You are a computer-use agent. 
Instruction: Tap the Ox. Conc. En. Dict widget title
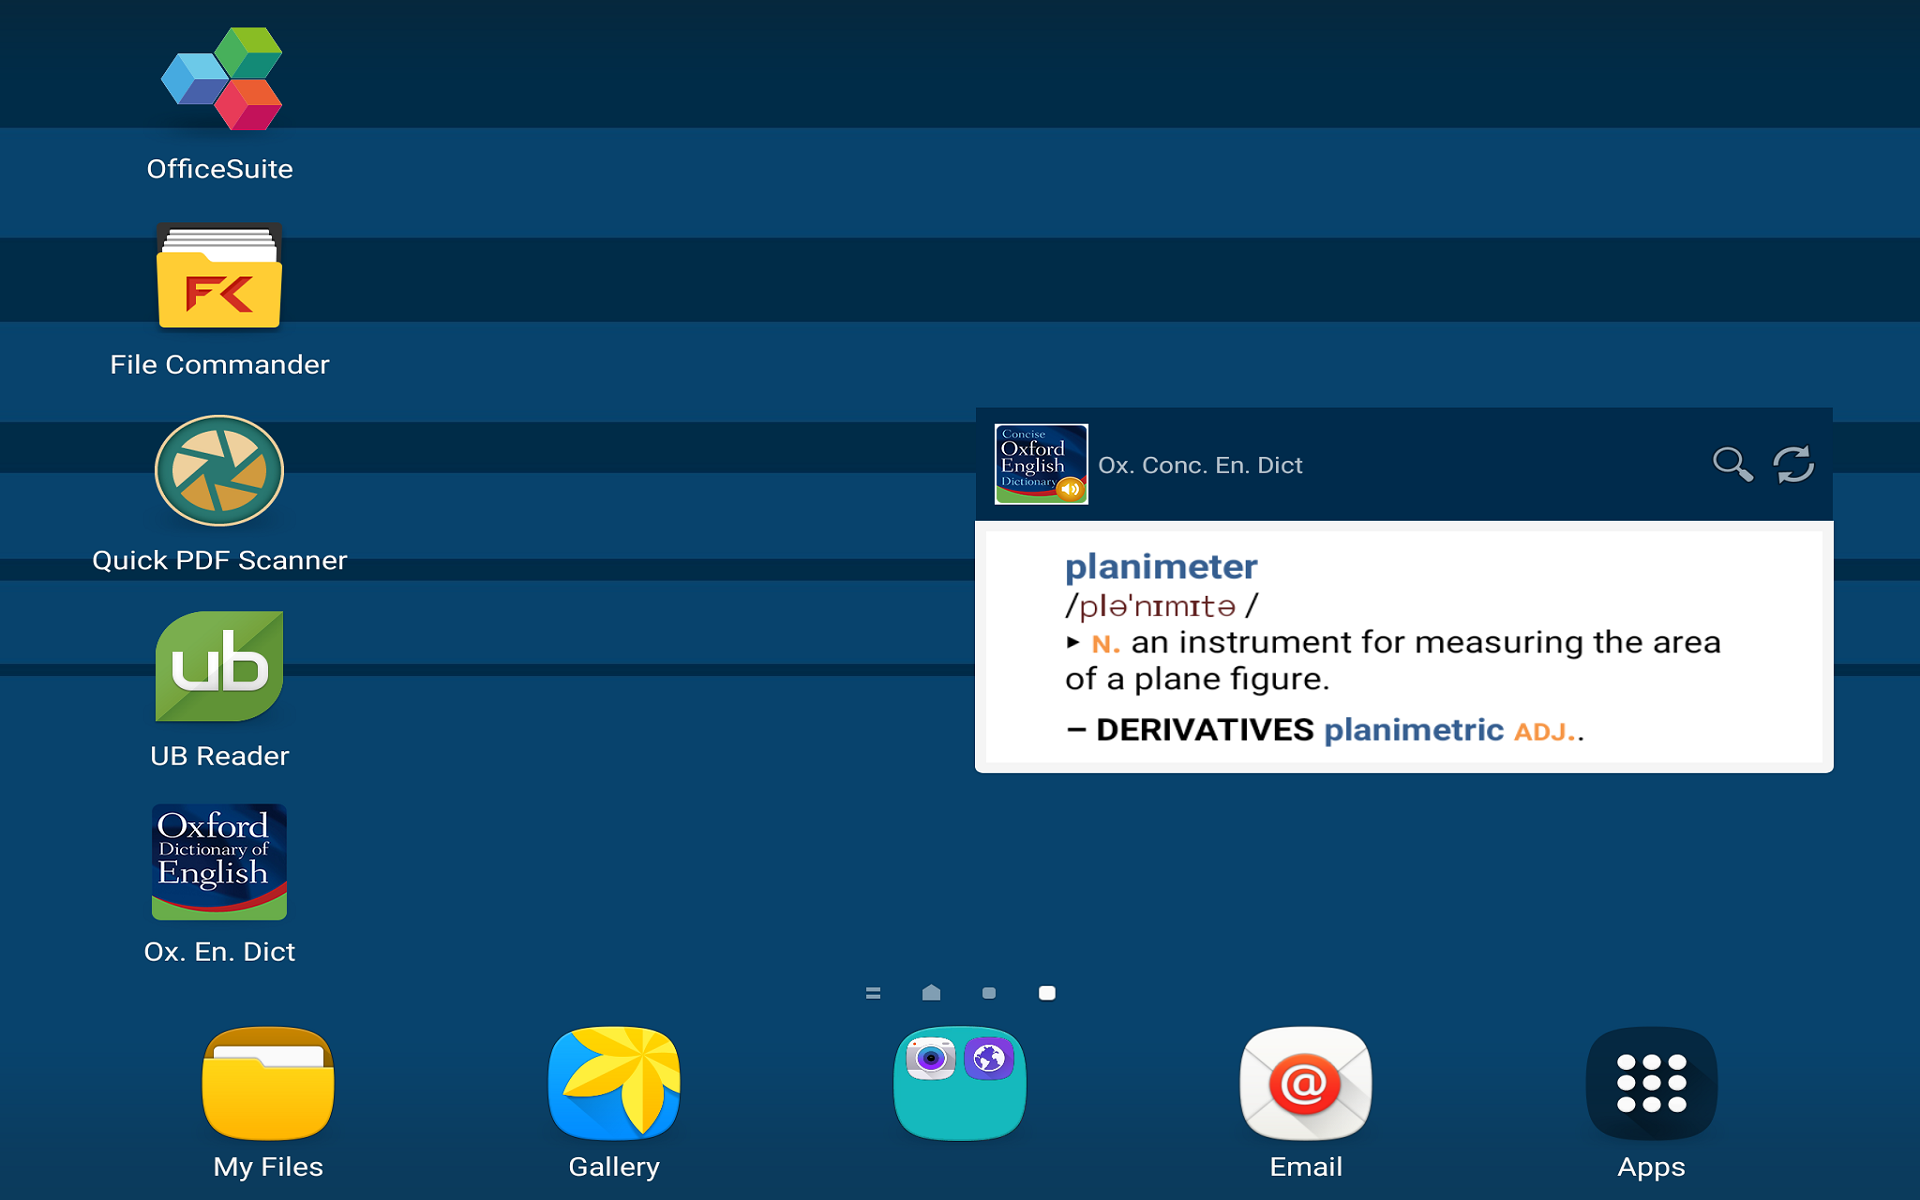coord(1201,464)
